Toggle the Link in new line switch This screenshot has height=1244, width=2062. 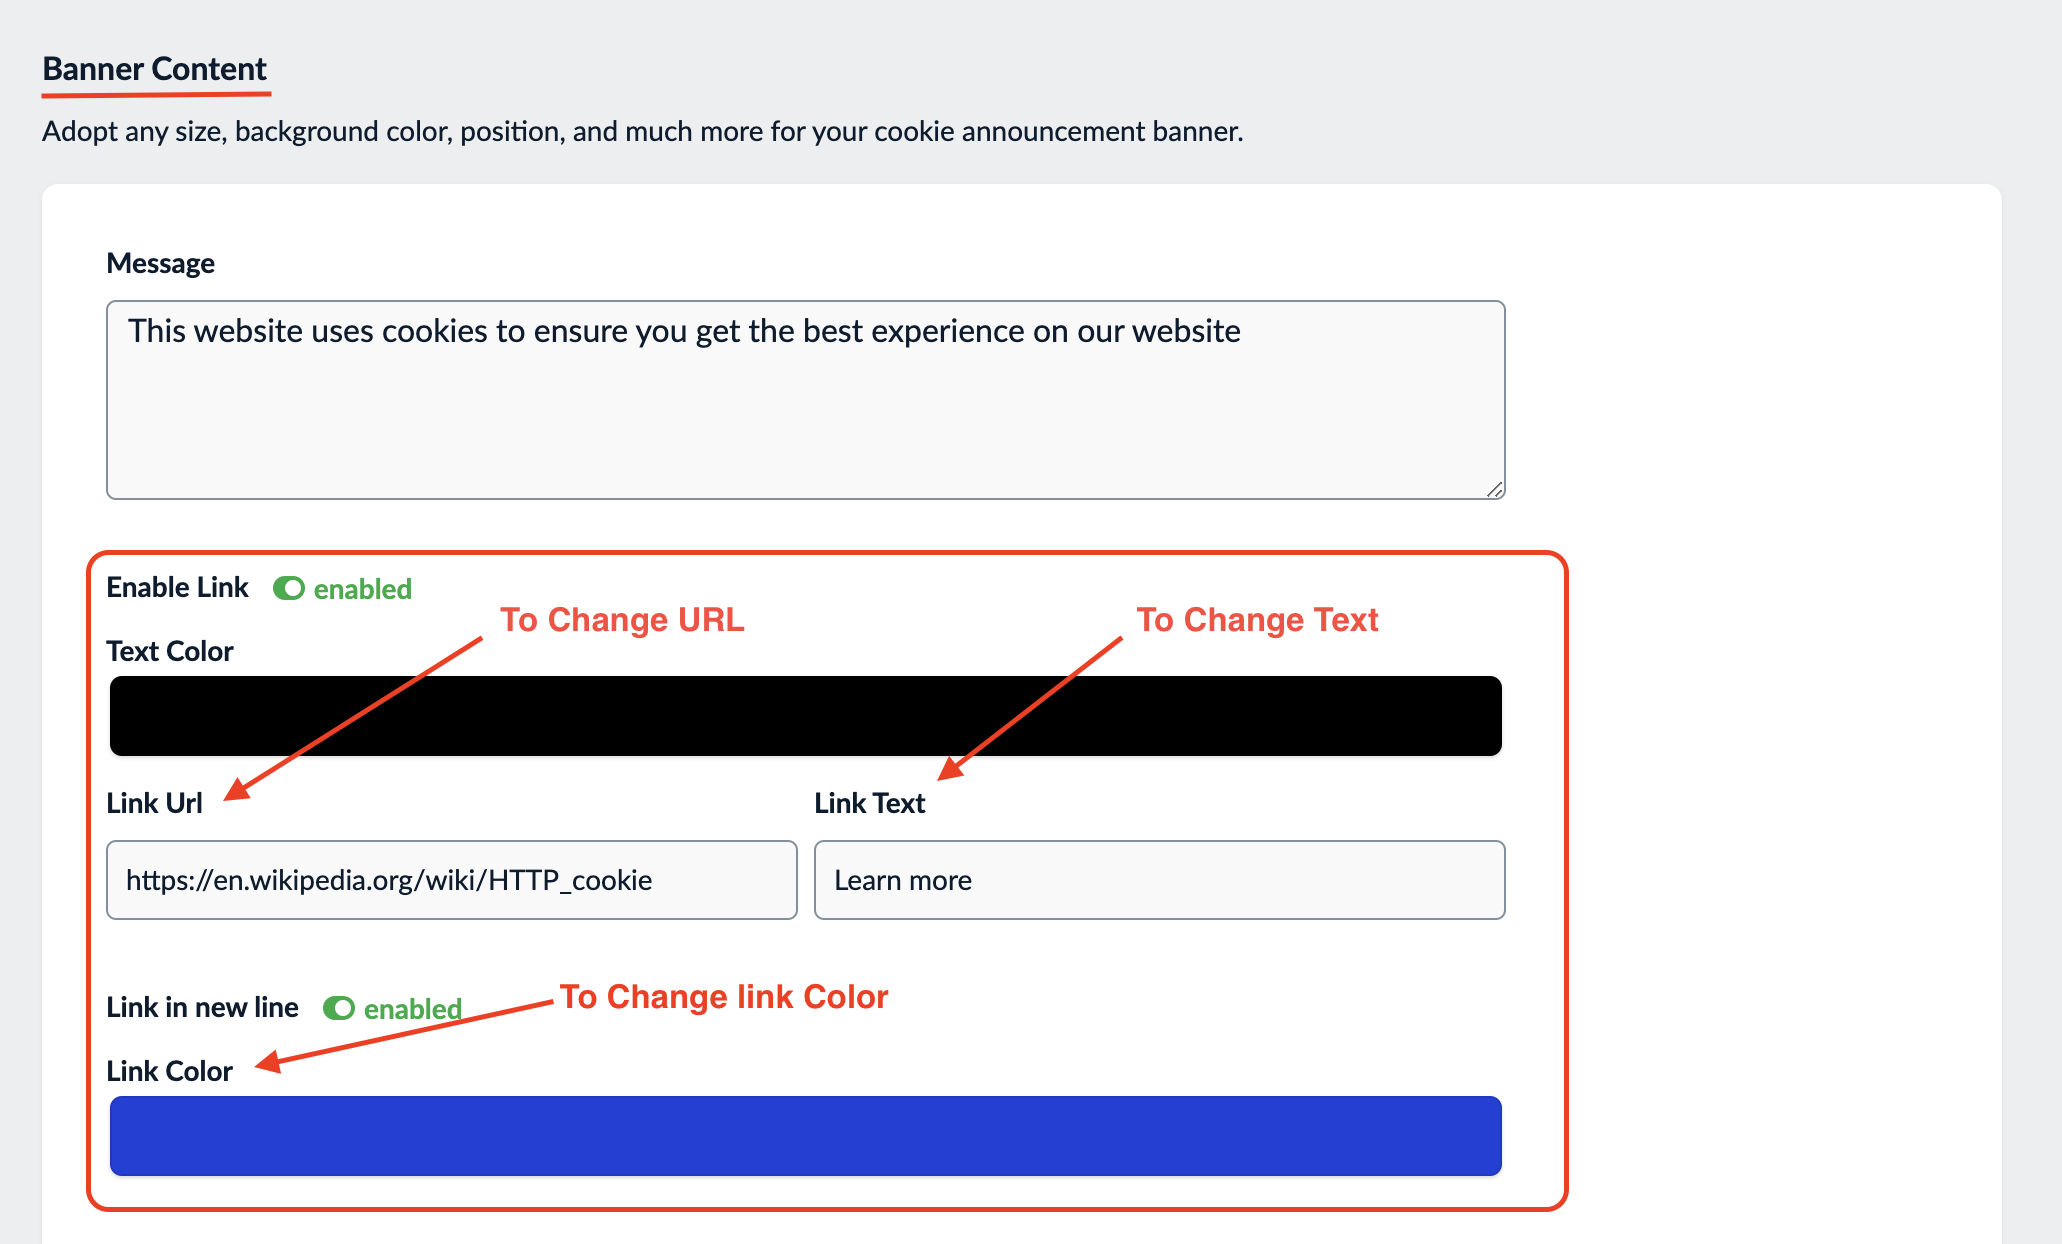coord(339,1008)
